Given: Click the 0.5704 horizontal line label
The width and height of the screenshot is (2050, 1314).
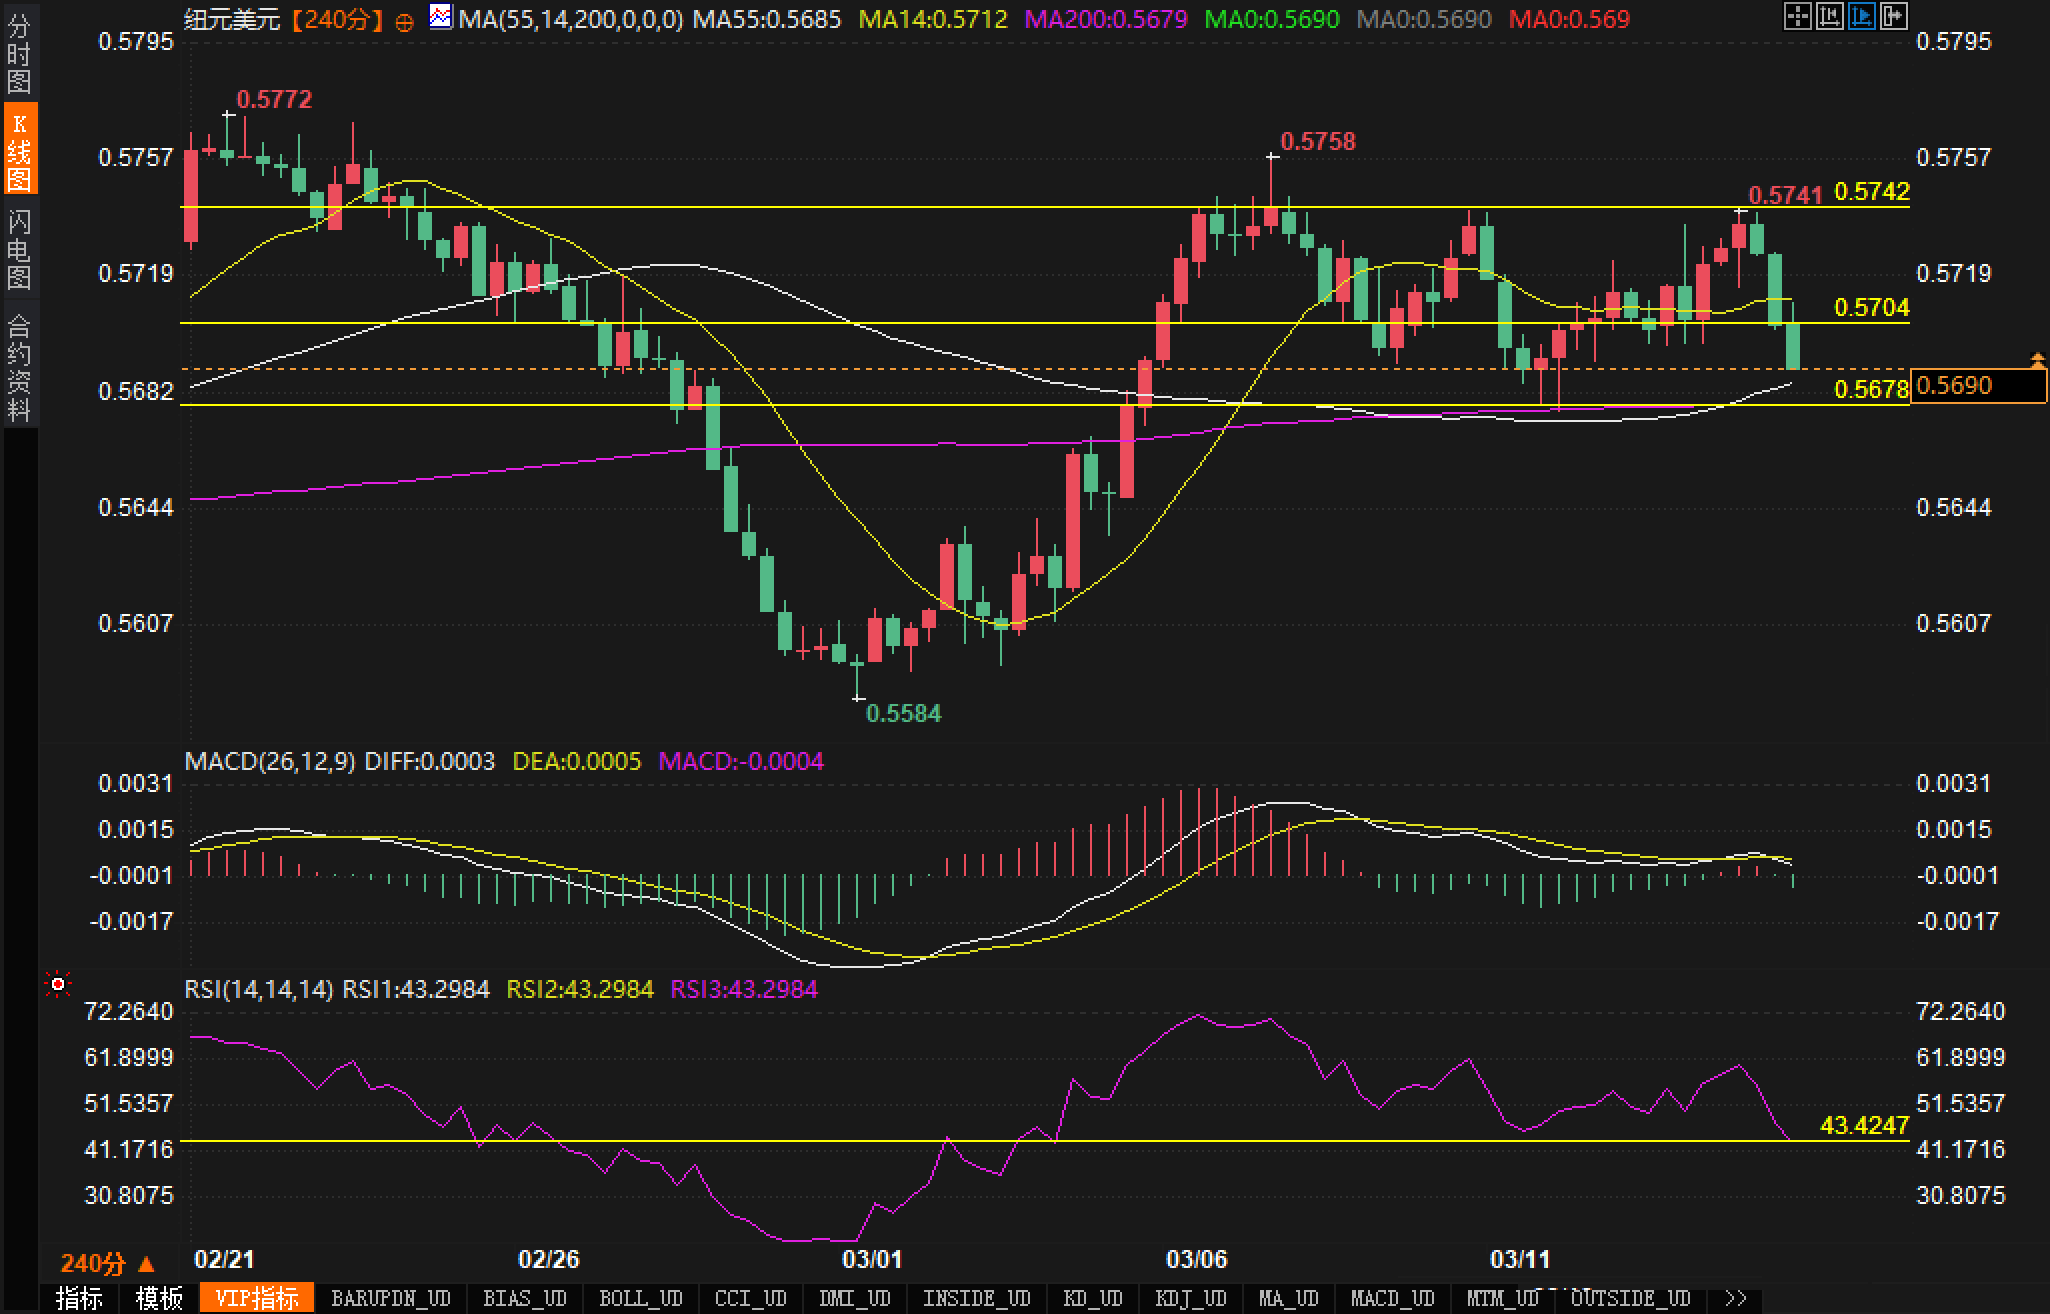Looking at the screenshot, I should point(1872,307).
